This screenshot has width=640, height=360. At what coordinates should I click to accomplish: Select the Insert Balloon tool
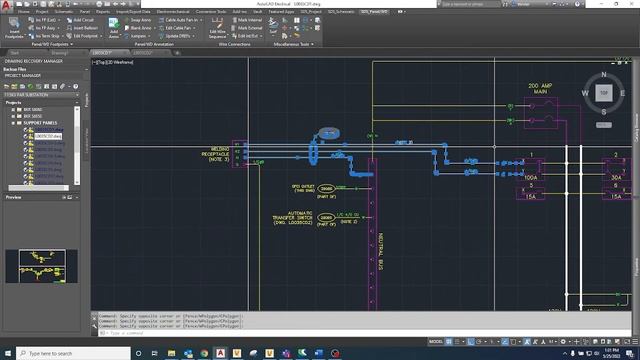tap(82, 28)
